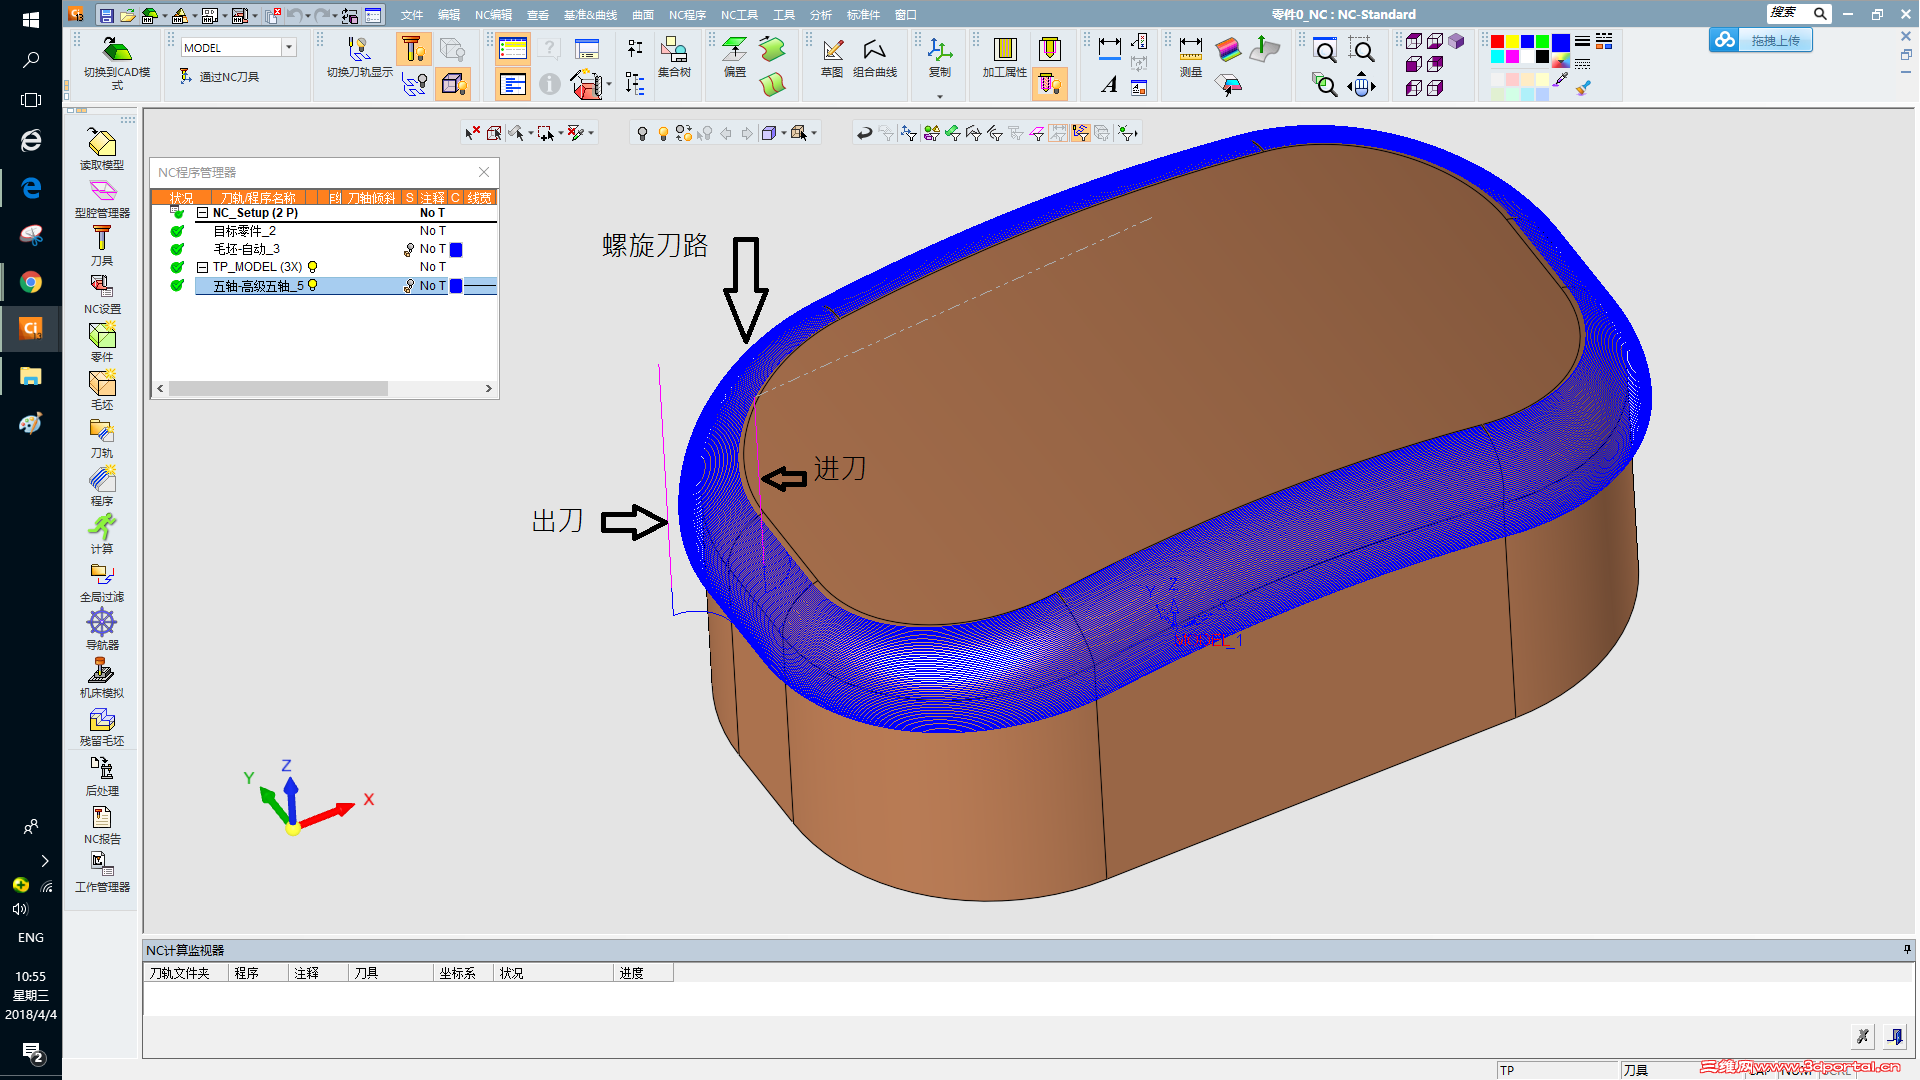
Task: Open the 曲面 menu
Action: (x=642, y=15)
